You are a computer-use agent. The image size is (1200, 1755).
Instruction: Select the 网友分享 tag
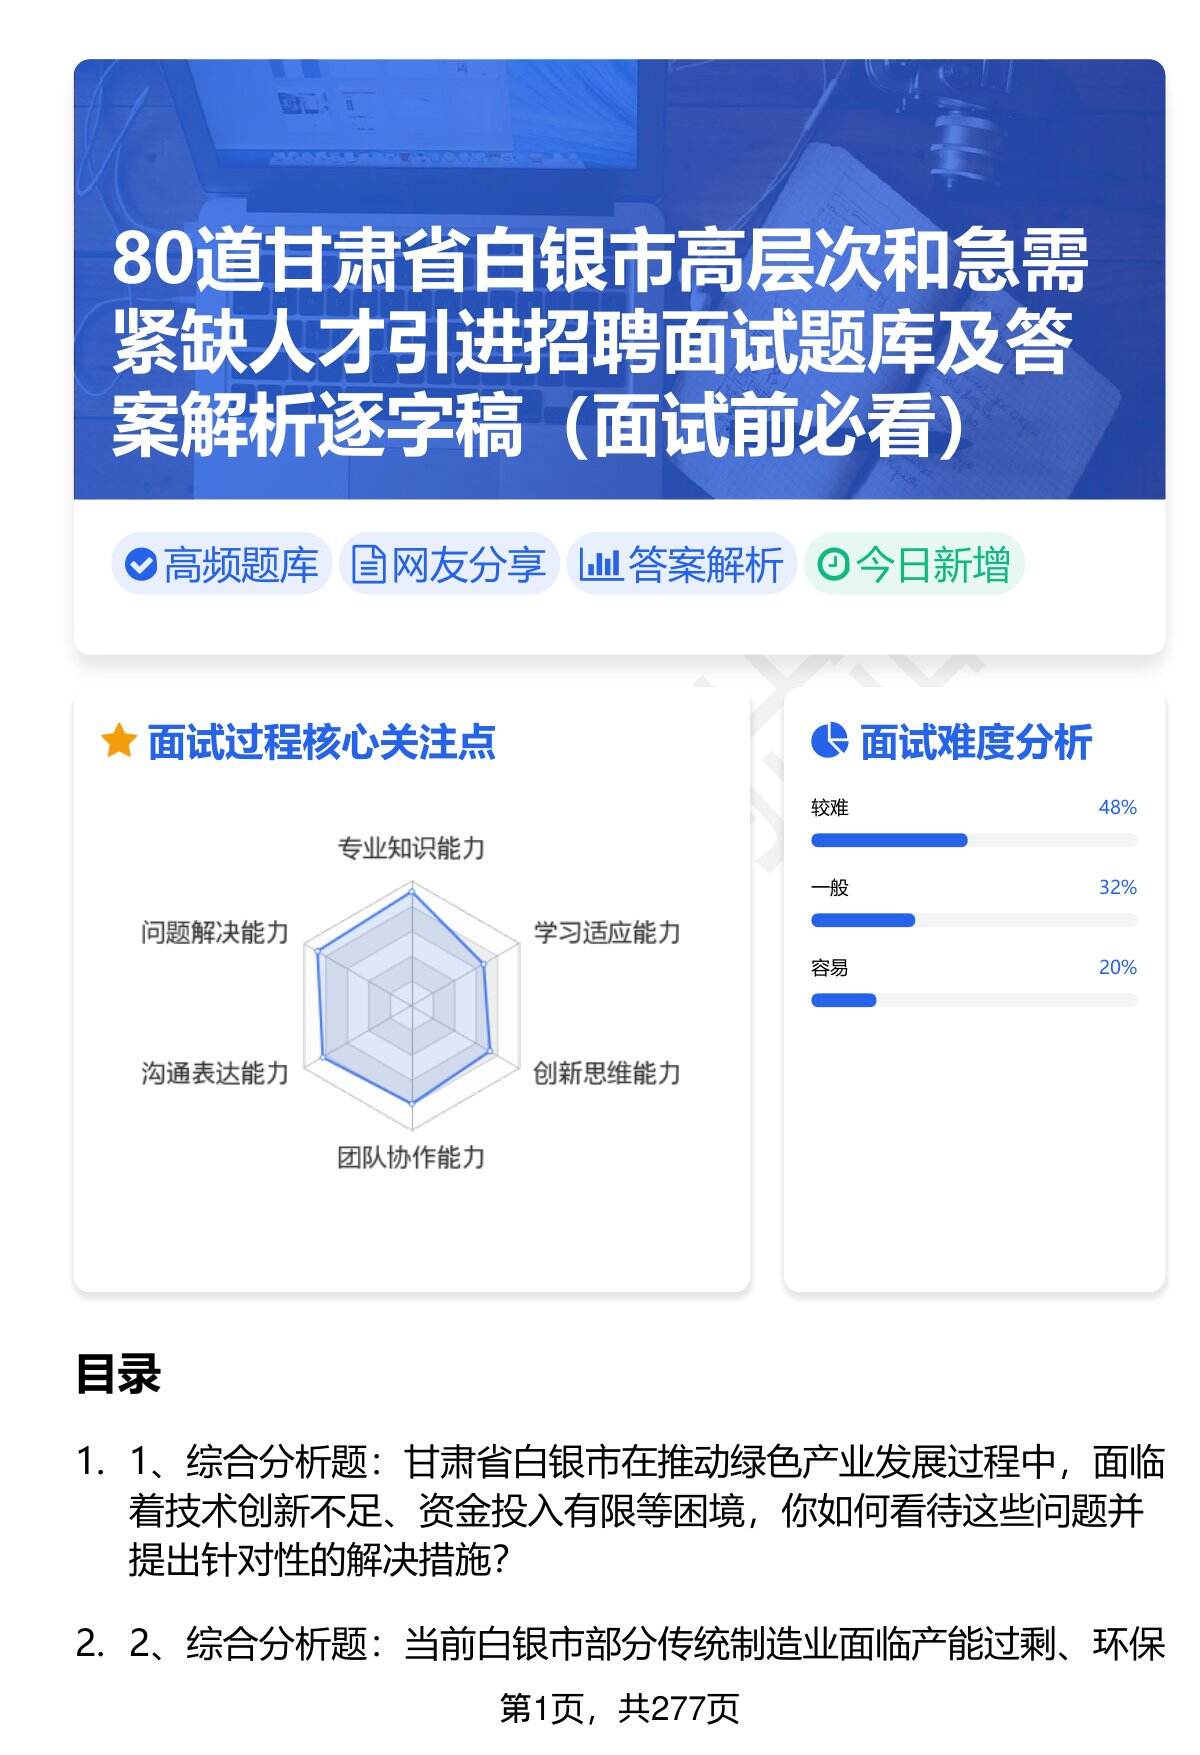(449, 565)
